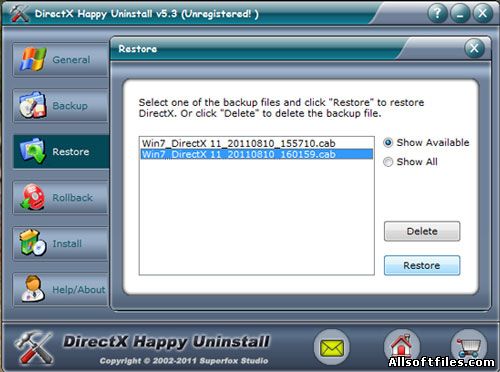Click the green arrow Restore icon

coord(32,151)
